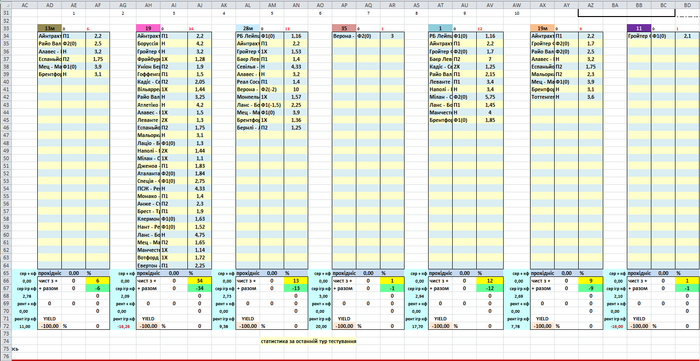The image size is (700, 361).
Task: Select the yellow cell with value 9
Action: click(x=591, y=281)
